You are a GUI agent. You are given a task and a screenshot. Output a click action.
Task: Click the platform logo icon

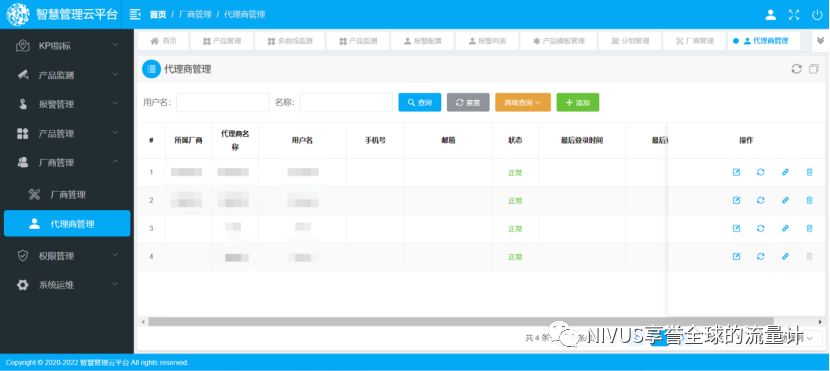click(x=18, y=14)
